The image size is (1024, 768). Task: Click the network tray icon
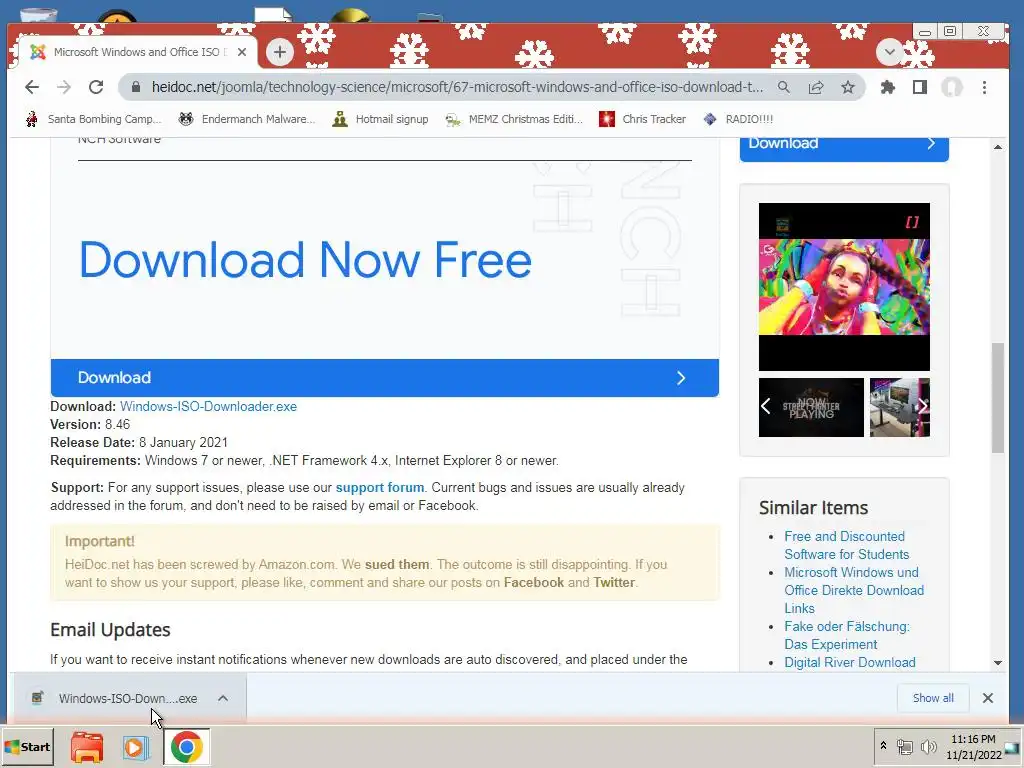tap(904, 746)
